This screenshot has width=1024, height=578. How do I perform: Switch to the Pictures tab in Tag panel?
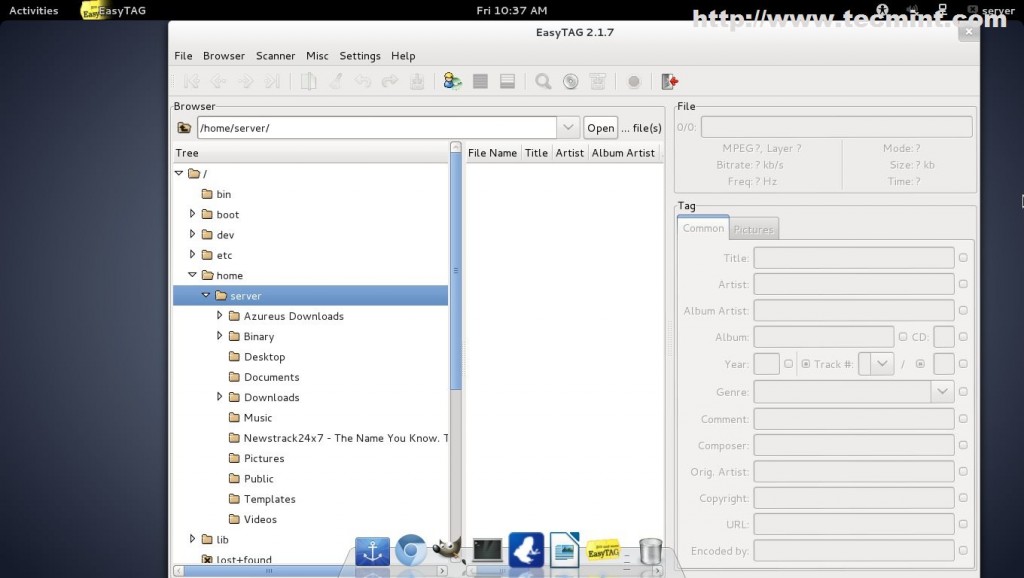point(753,229)
